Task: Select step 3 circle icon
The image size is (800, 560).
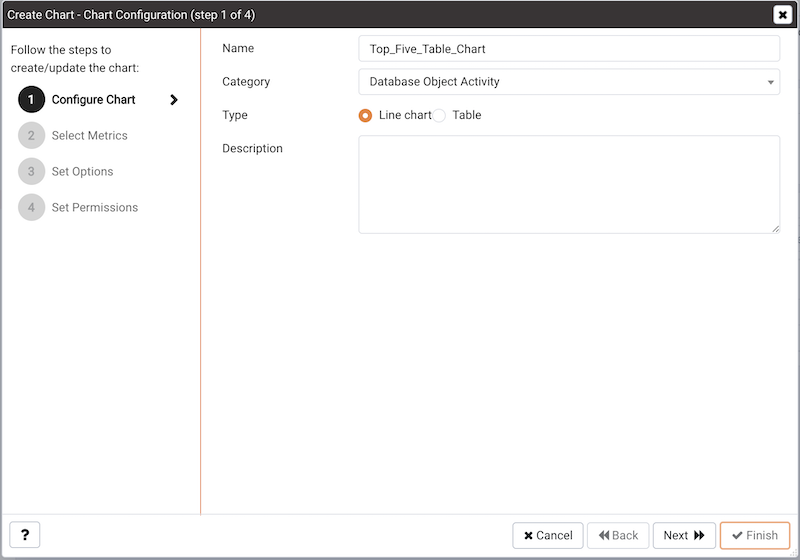Action: click(32, 171)
